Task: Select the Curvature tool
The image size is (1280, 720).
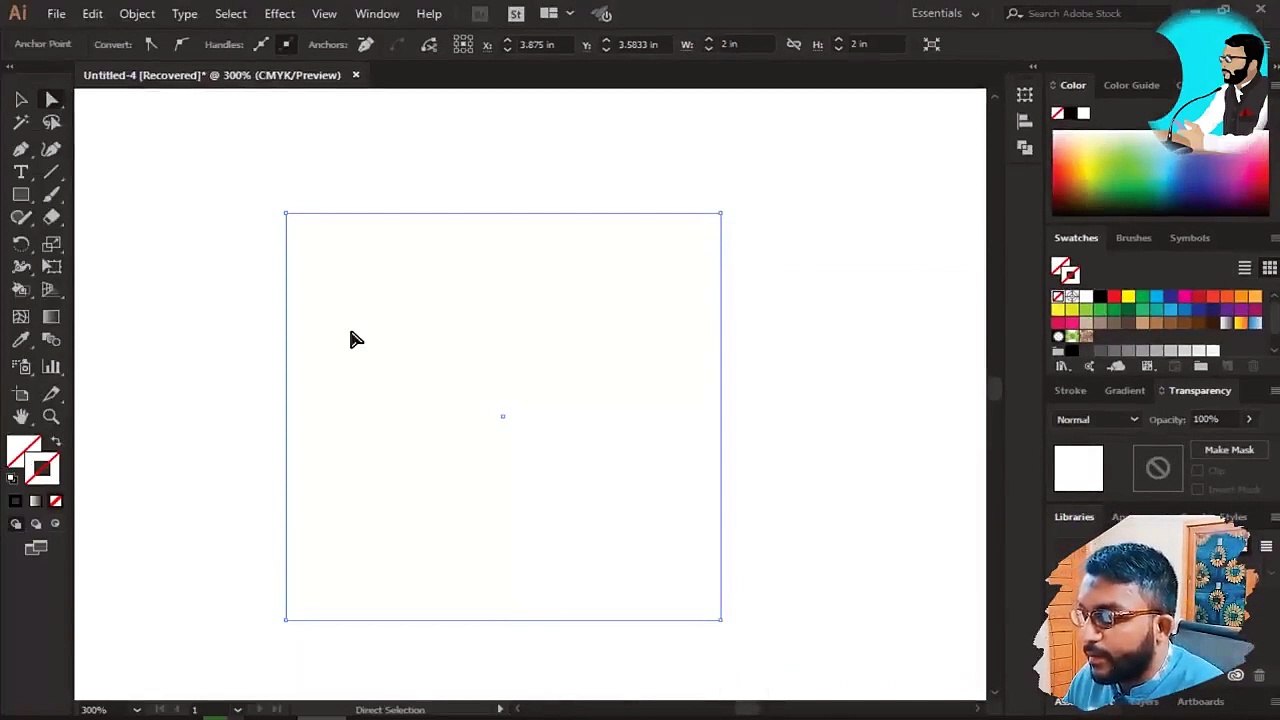Action: [x=51, y=149]
